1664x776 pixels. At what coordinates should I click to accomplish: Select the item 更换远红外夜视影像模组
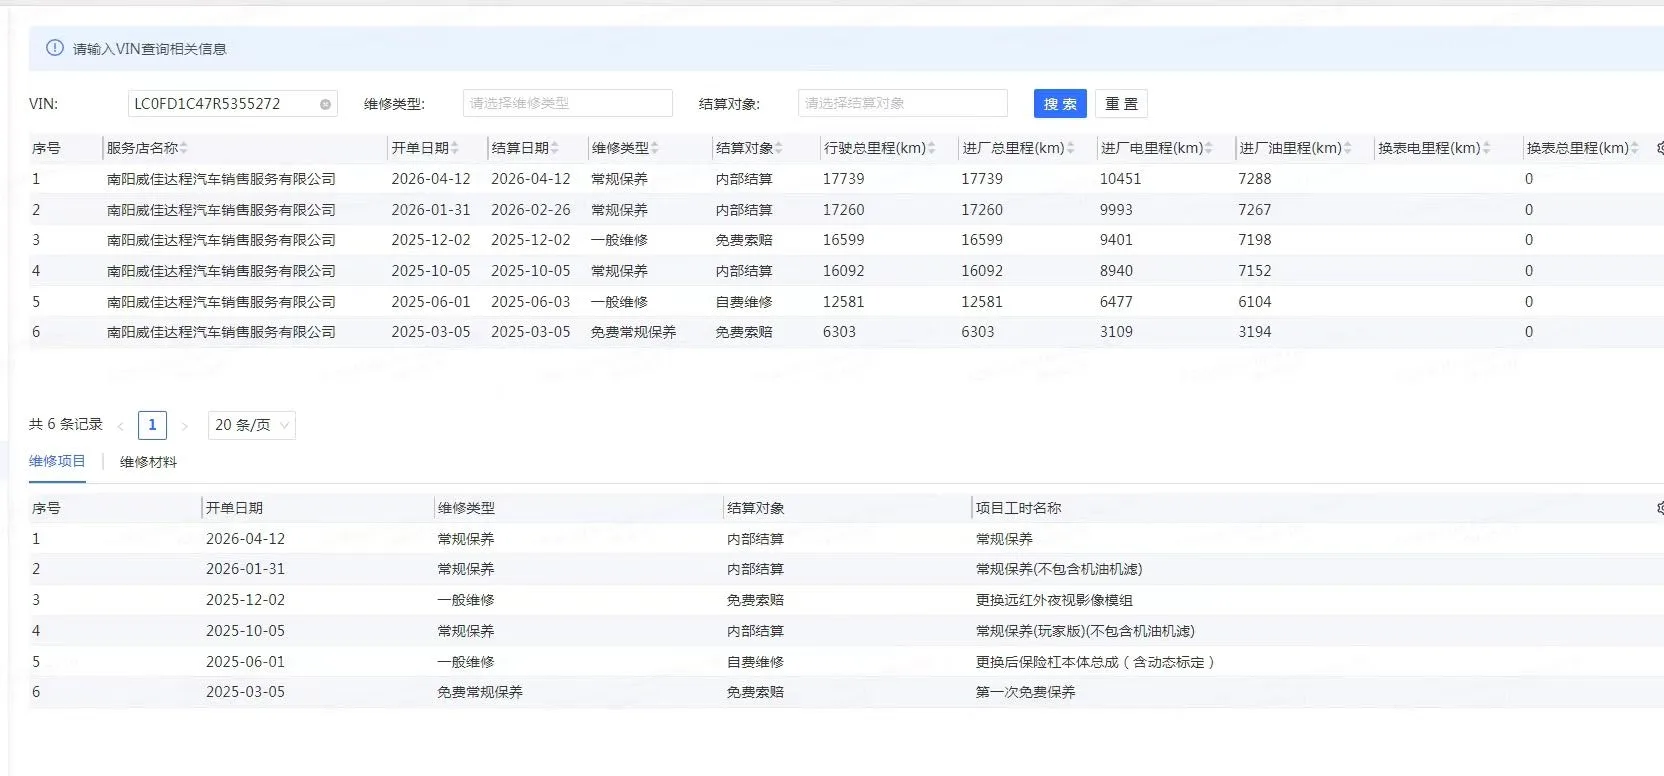(1054, 600)
